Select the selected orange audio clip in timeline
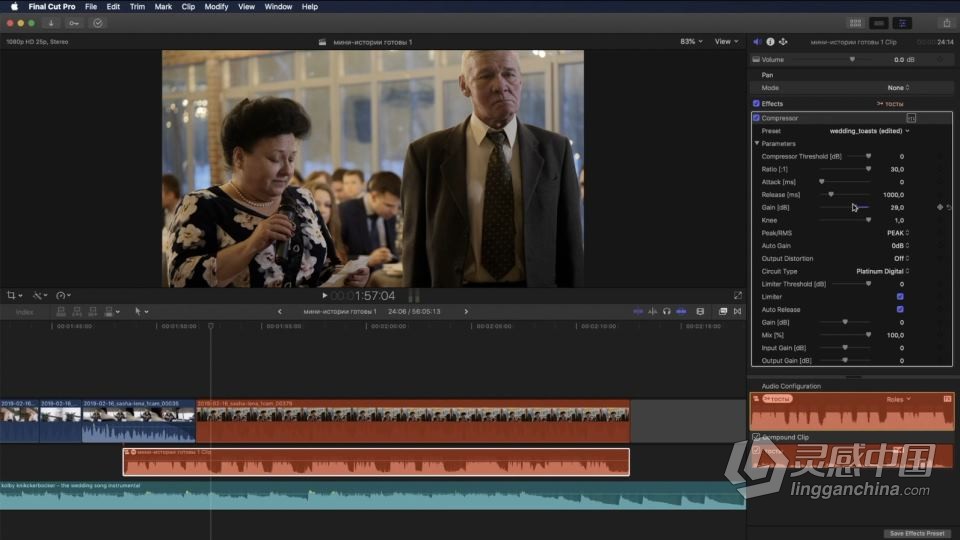The image size is (960, 540). coord(376,462)
